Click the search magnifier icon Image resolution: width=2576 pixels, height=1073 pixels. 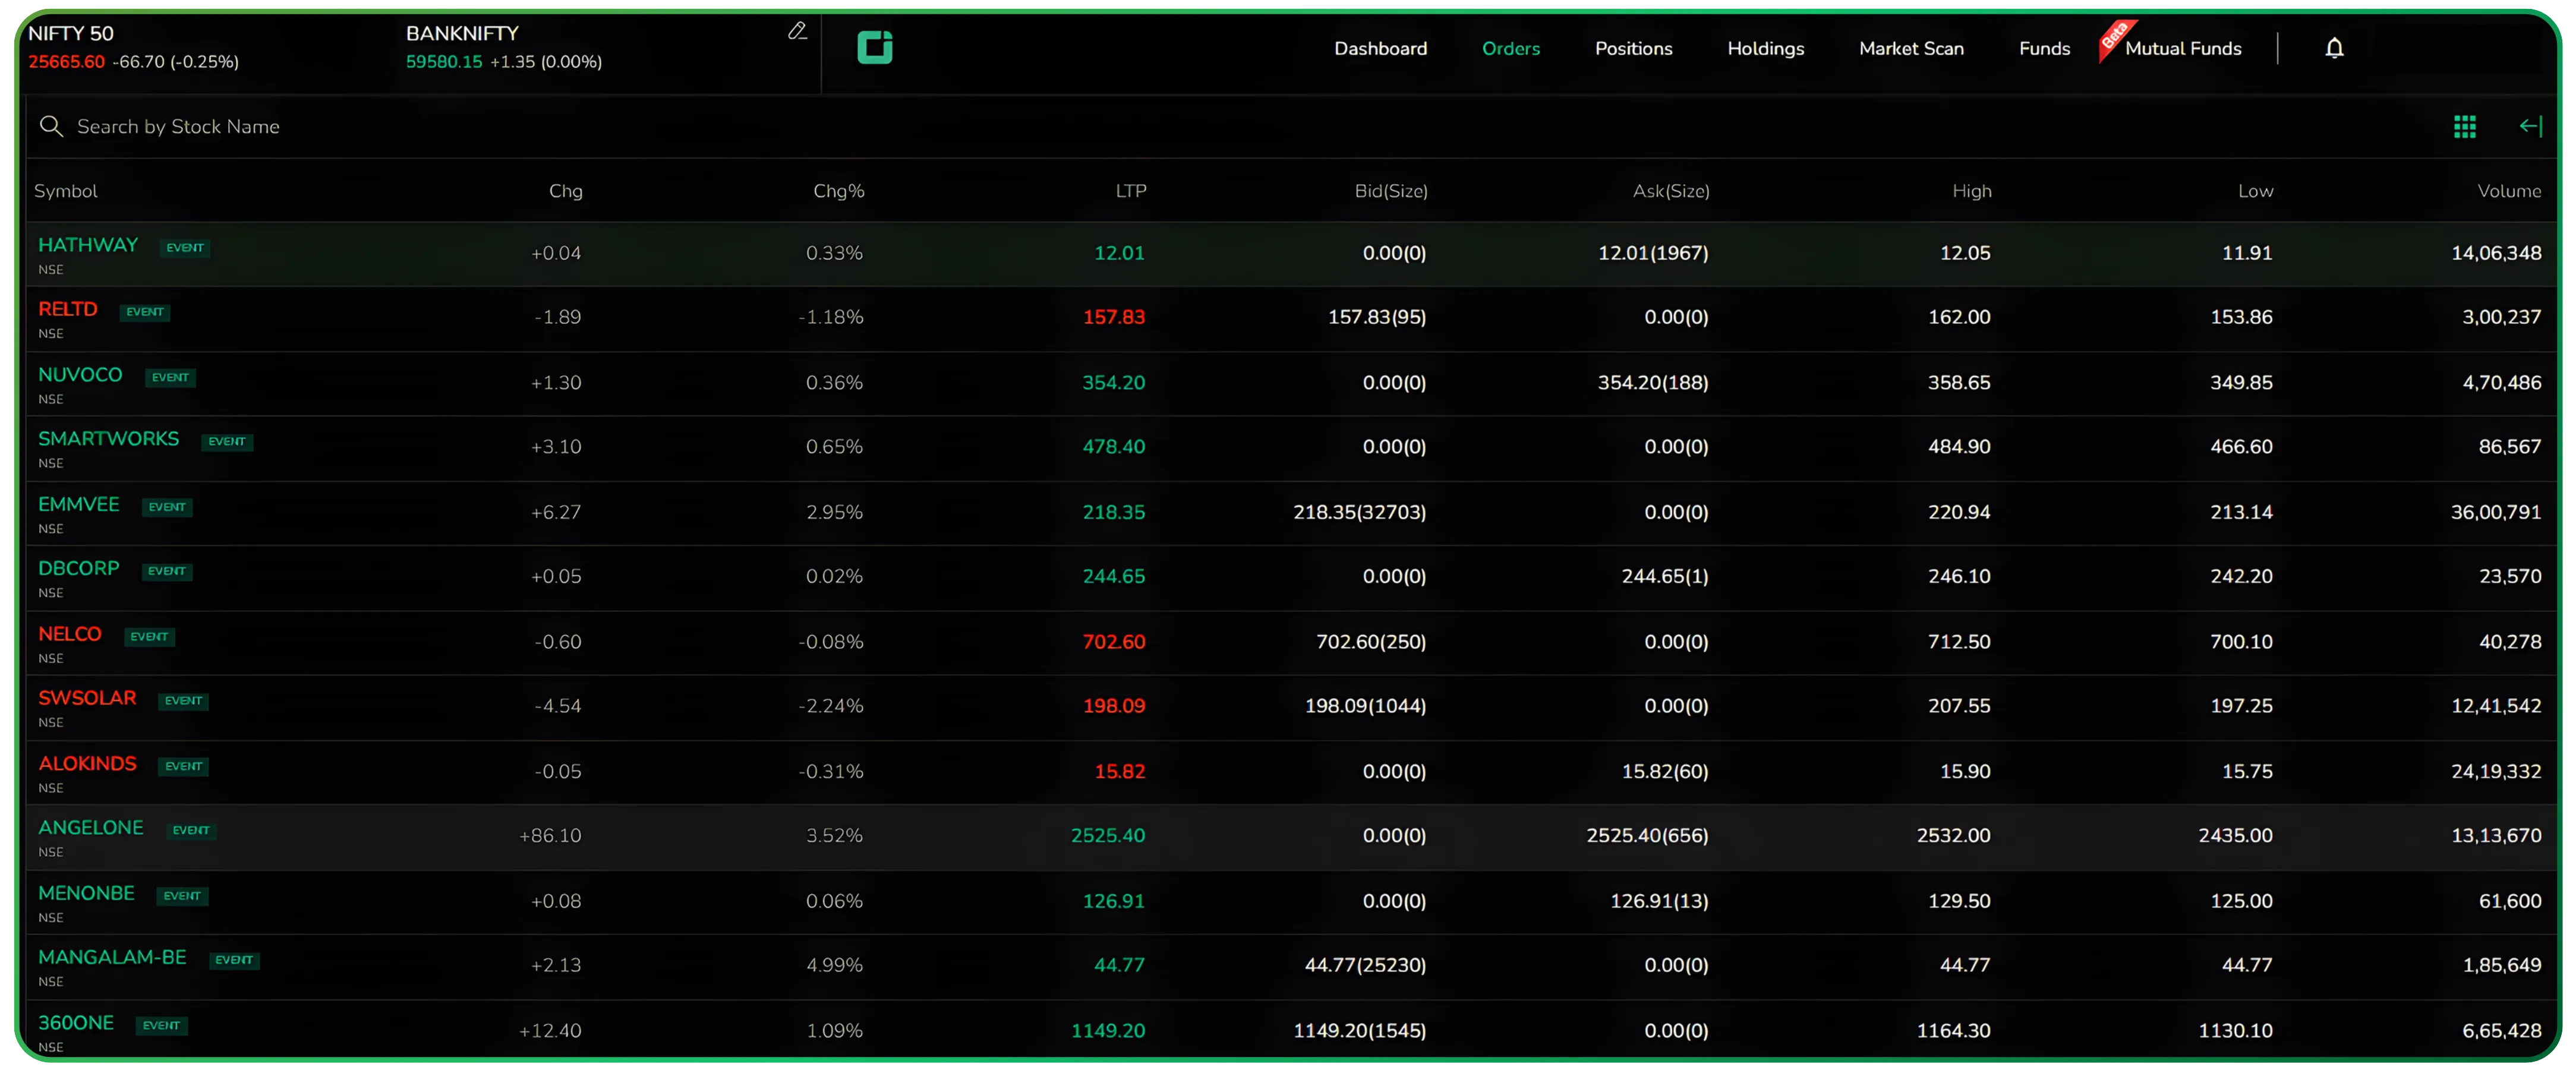tap(50, 126)
